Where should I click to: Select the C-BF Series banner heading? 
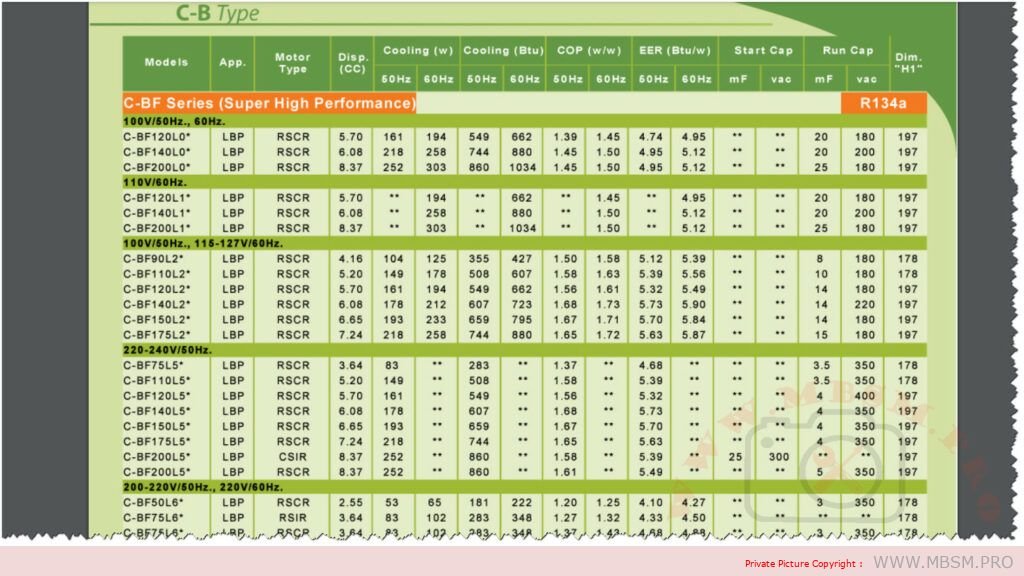pyautogui.click(x=269, y=103)
